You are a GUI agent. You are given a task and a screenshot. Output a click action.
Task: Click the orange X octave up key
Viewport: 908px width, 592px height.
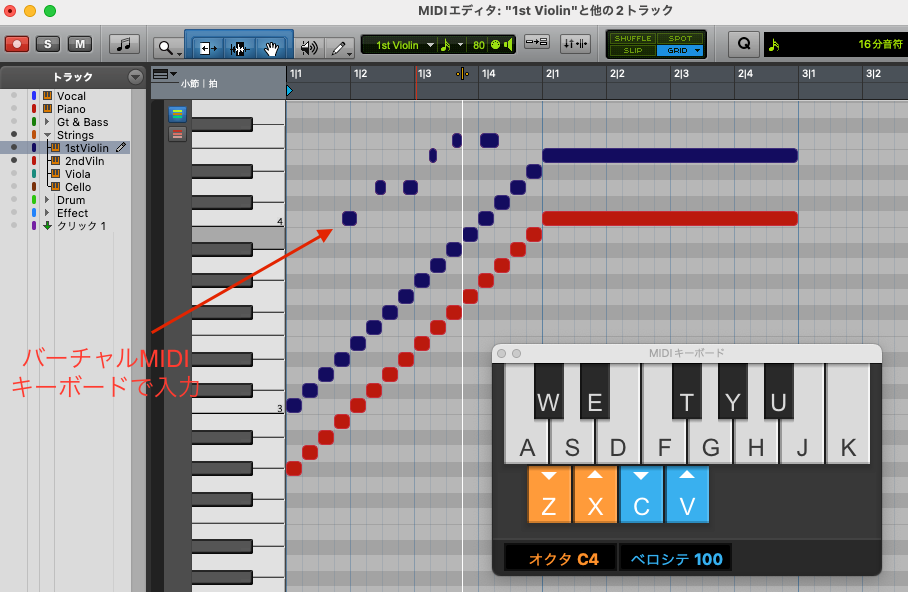click(x=595, y=495)
